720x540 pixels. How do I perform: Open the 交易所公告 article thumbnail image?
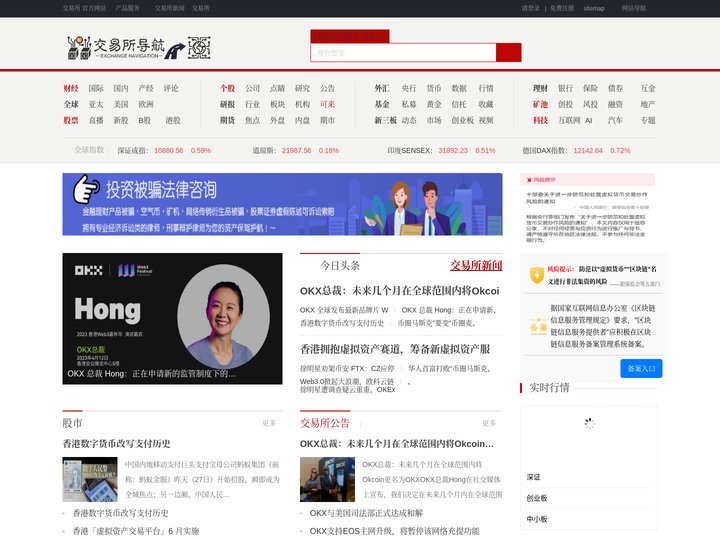327,479
